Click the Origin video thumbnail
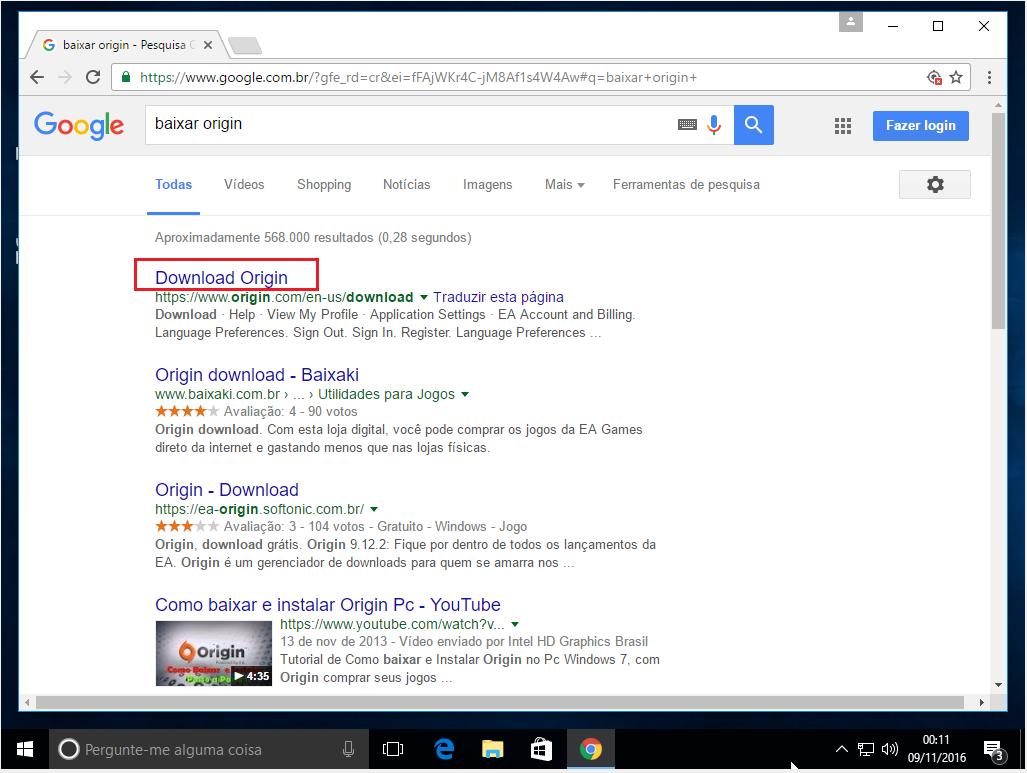 click(214, 653)
